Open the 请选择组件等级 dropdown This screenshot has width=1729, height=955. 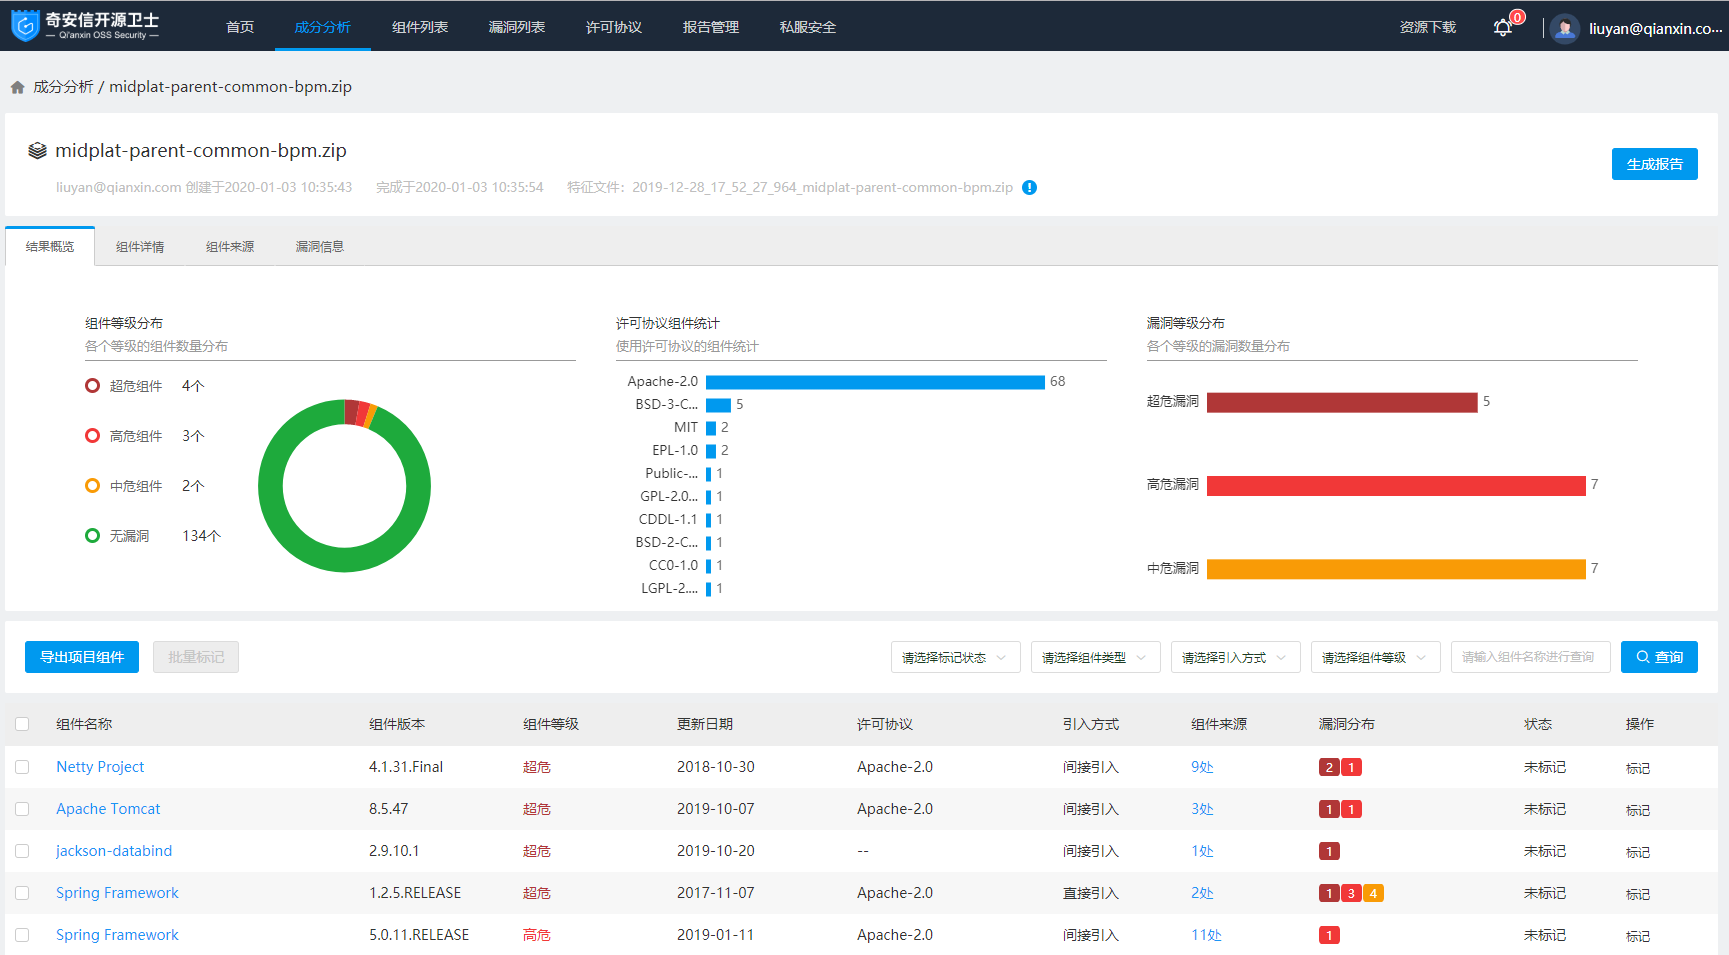coord(1375,657)
